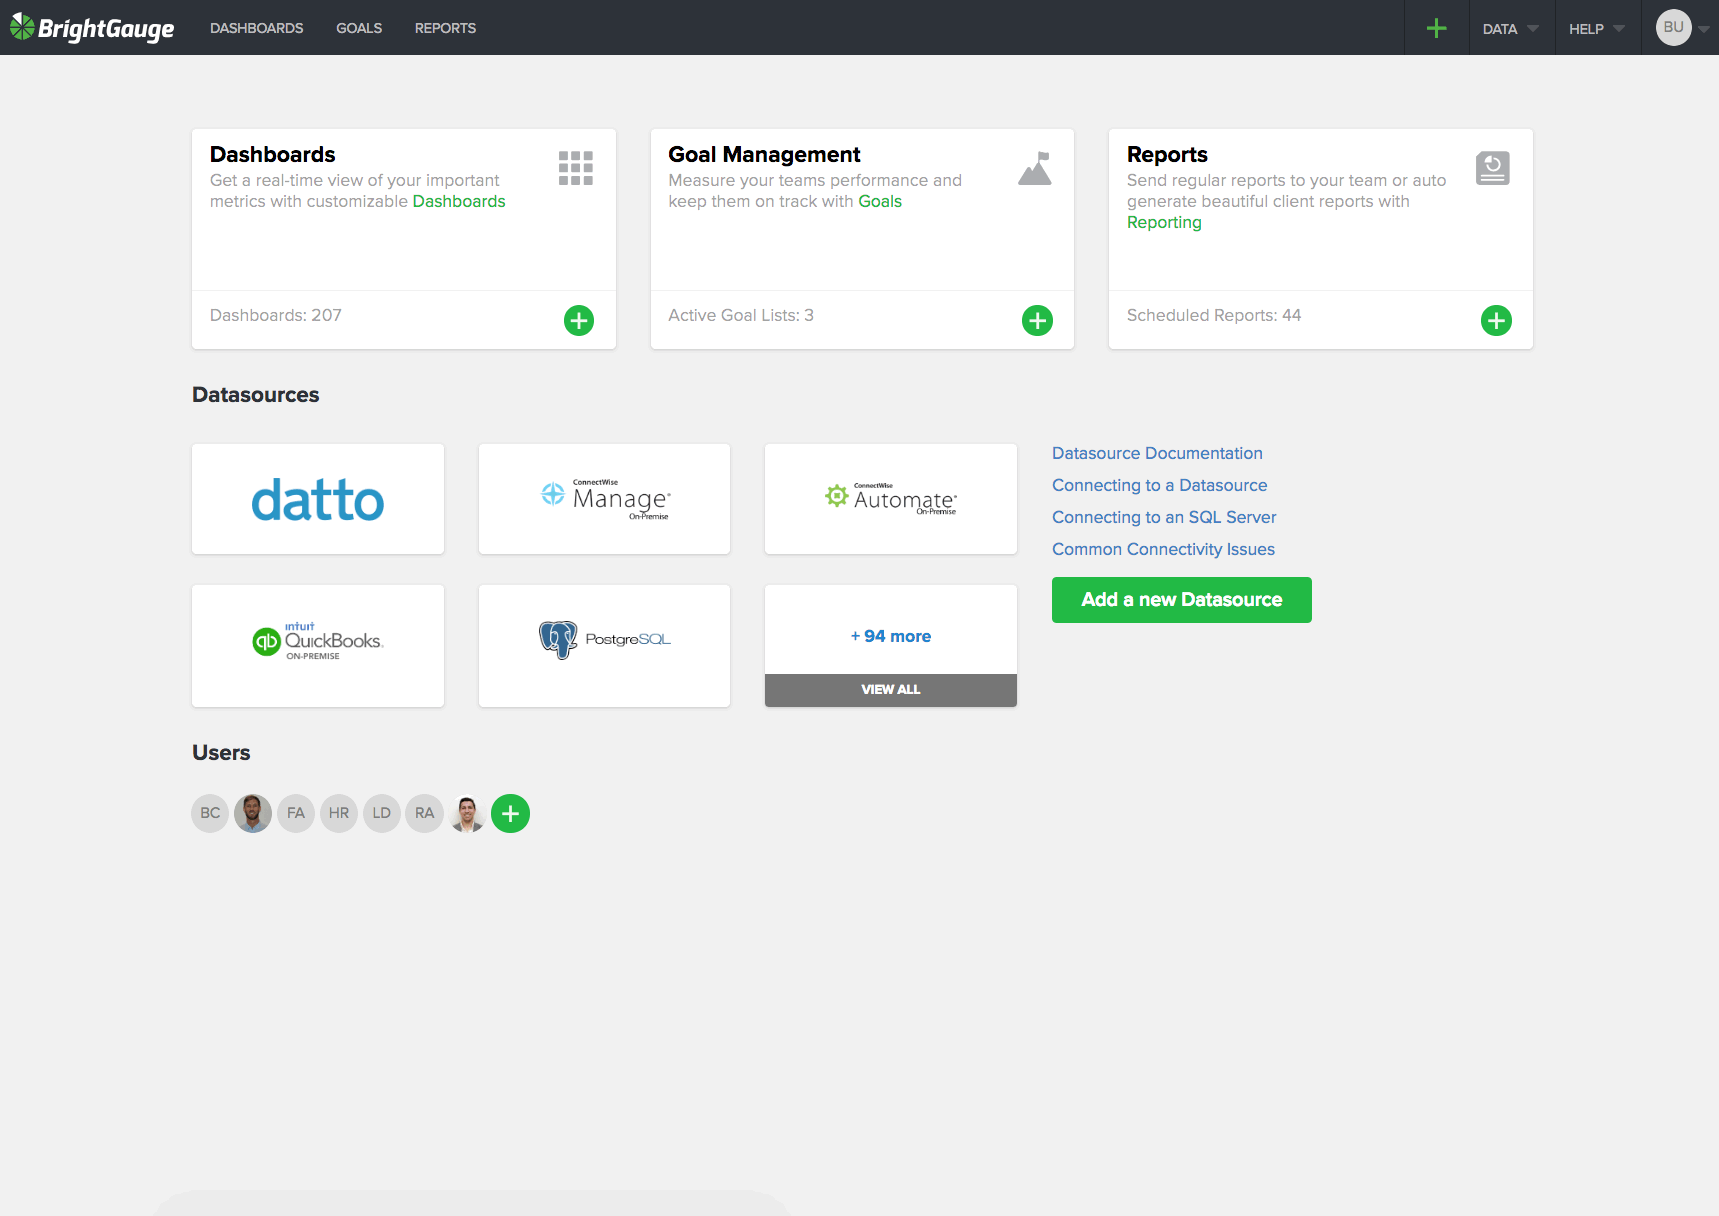Expand the DATA dropdown
This screenshot has height=1216, width=1719.
[x=1511, y=28]
